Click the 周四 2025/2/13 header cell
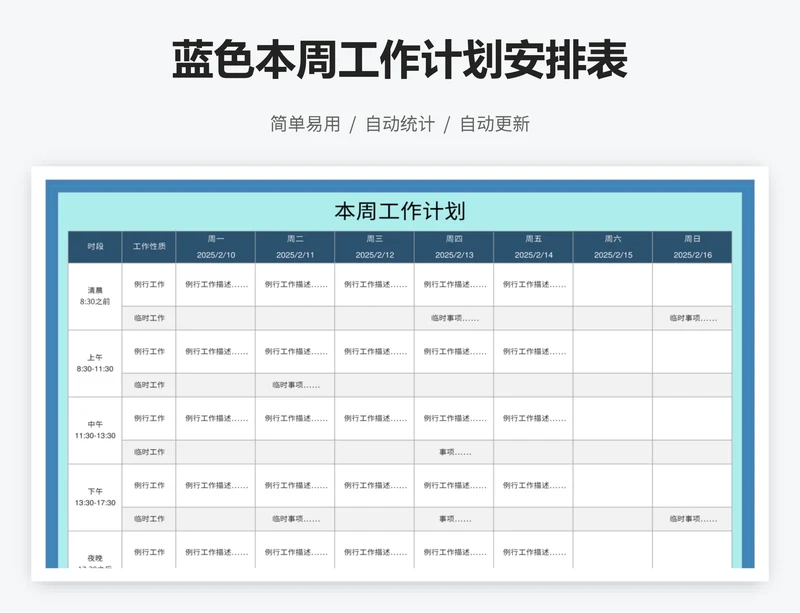The width and height of the screenshot is (800, 613). pyautogui.click(x=454, y=247)
